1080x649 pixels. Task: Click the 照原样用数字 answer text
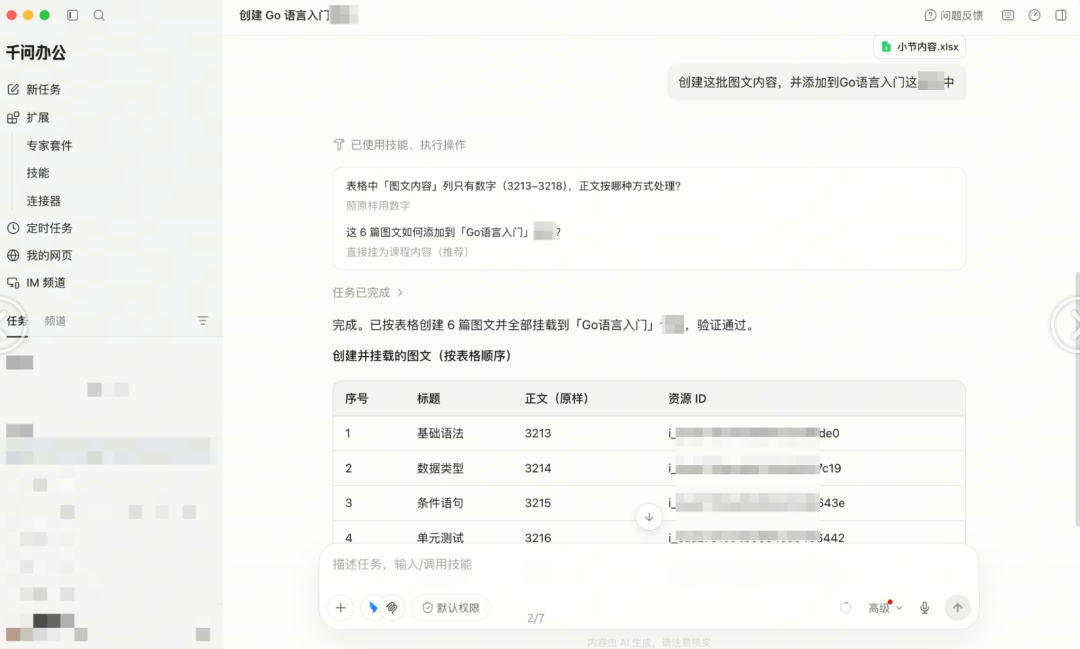(378, 206)
